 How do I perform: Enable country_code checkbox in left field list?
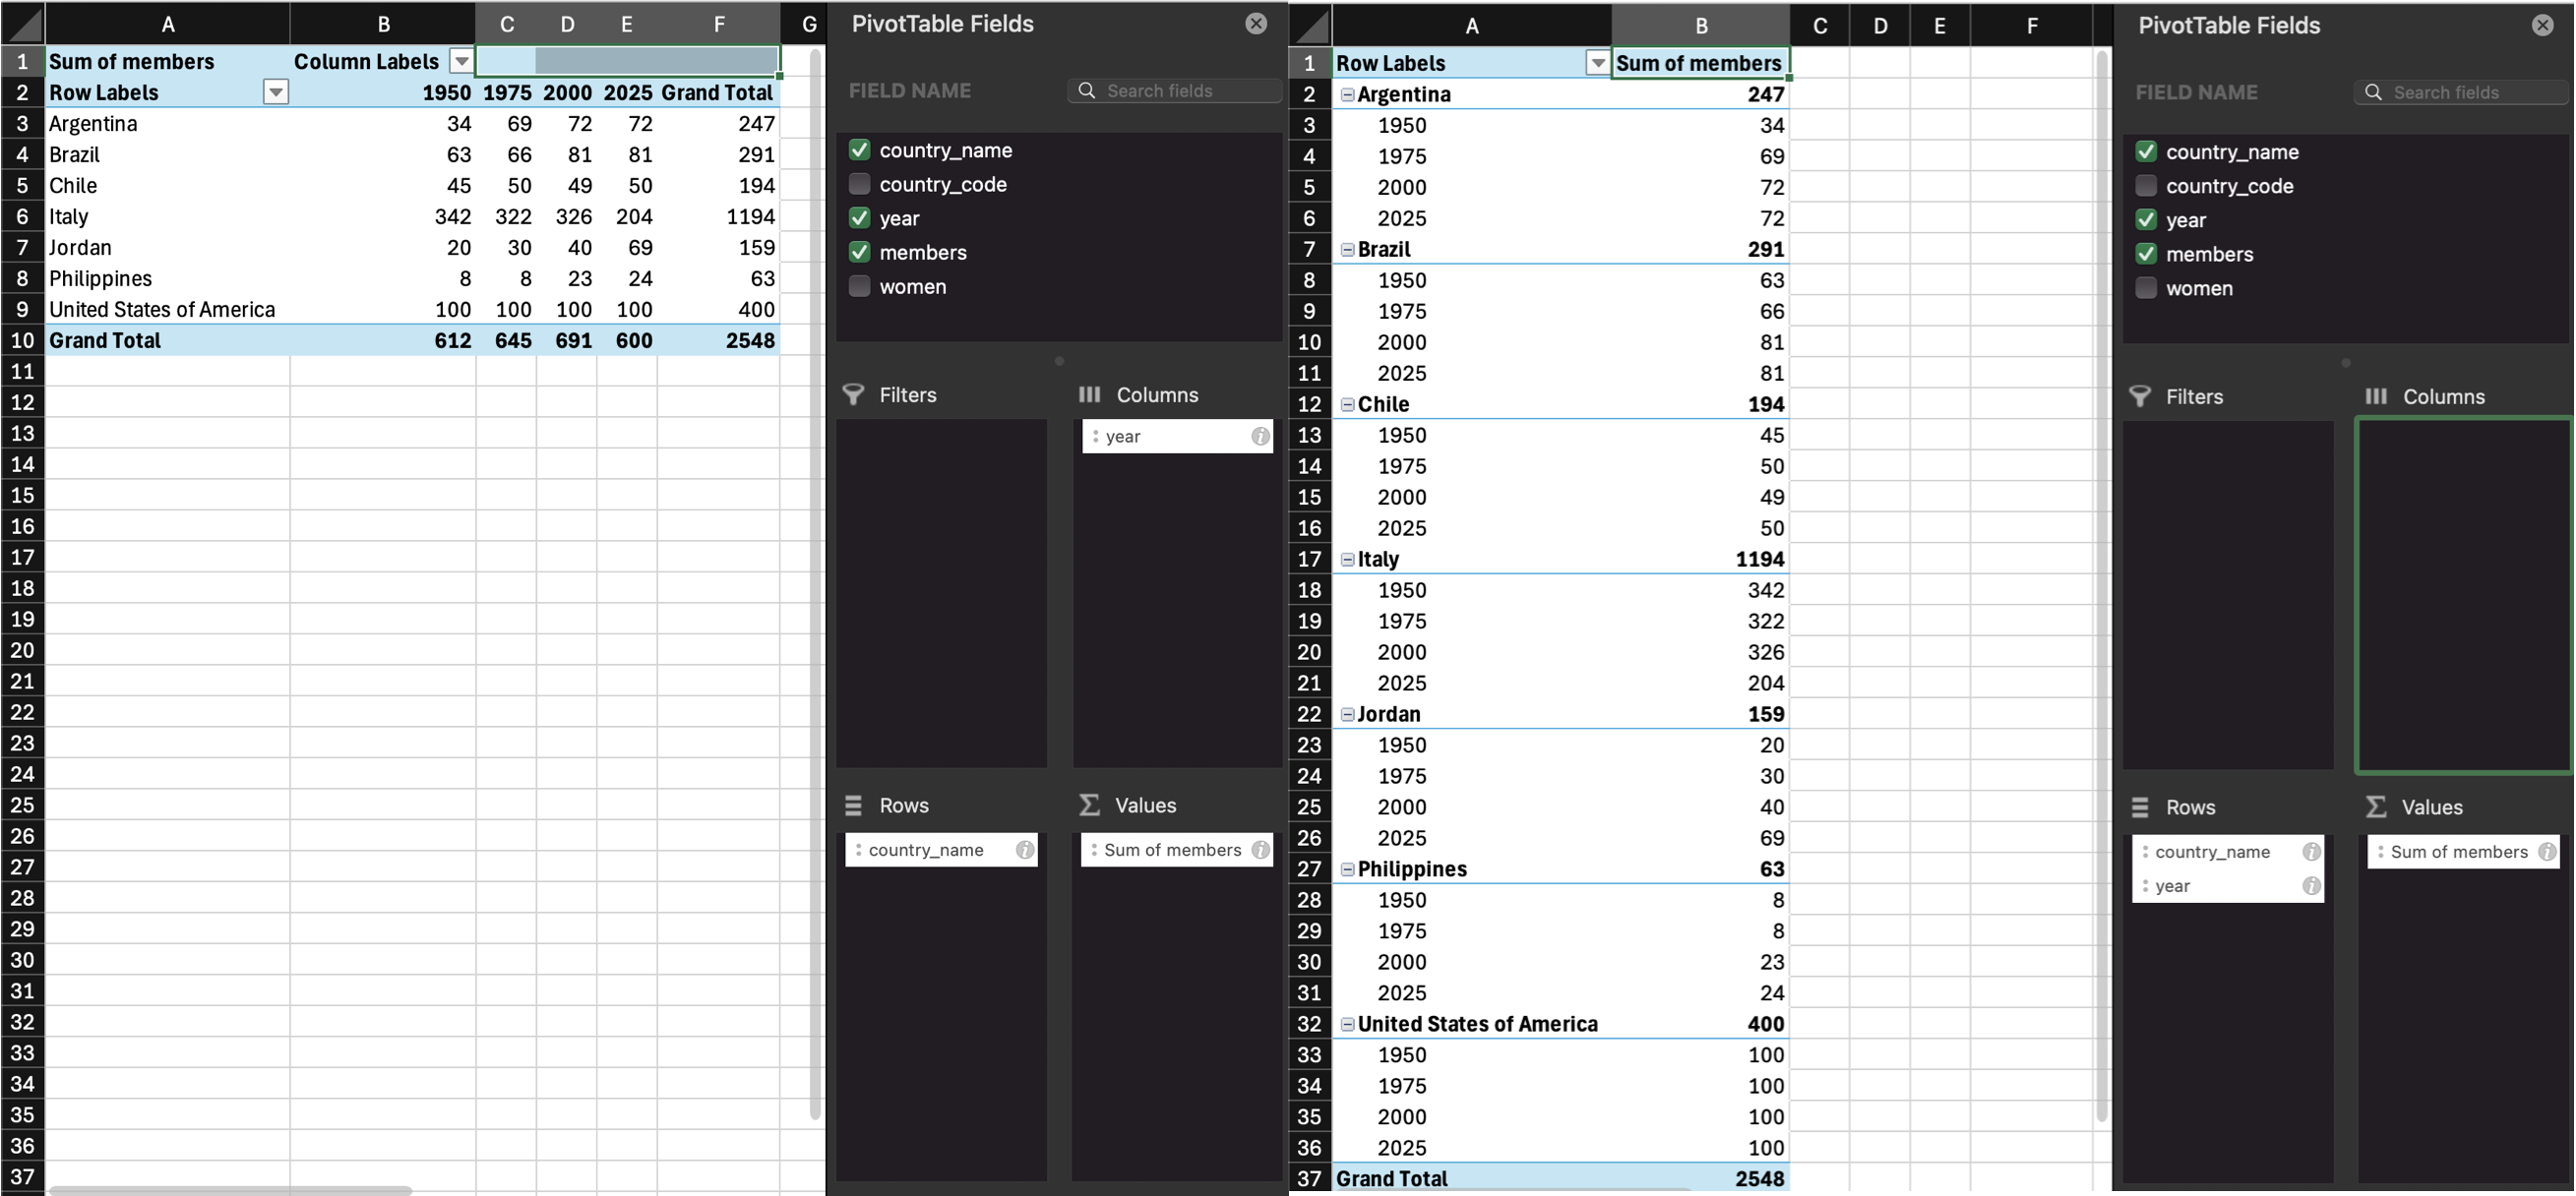pyautogui.click(x=859, y=184)
